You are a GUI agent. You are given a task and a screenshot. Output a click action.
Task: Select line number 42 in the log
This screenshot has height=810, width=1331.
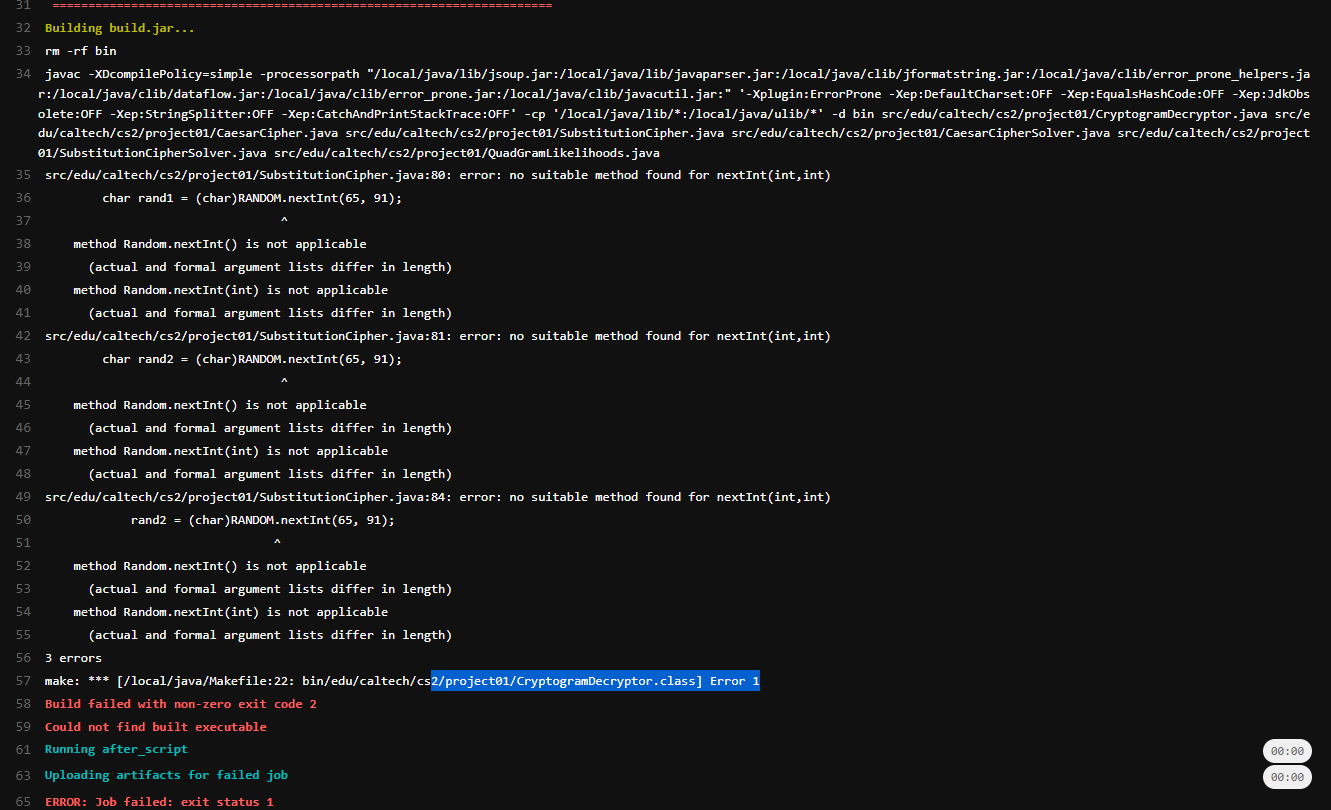click(x=23, y=336)
